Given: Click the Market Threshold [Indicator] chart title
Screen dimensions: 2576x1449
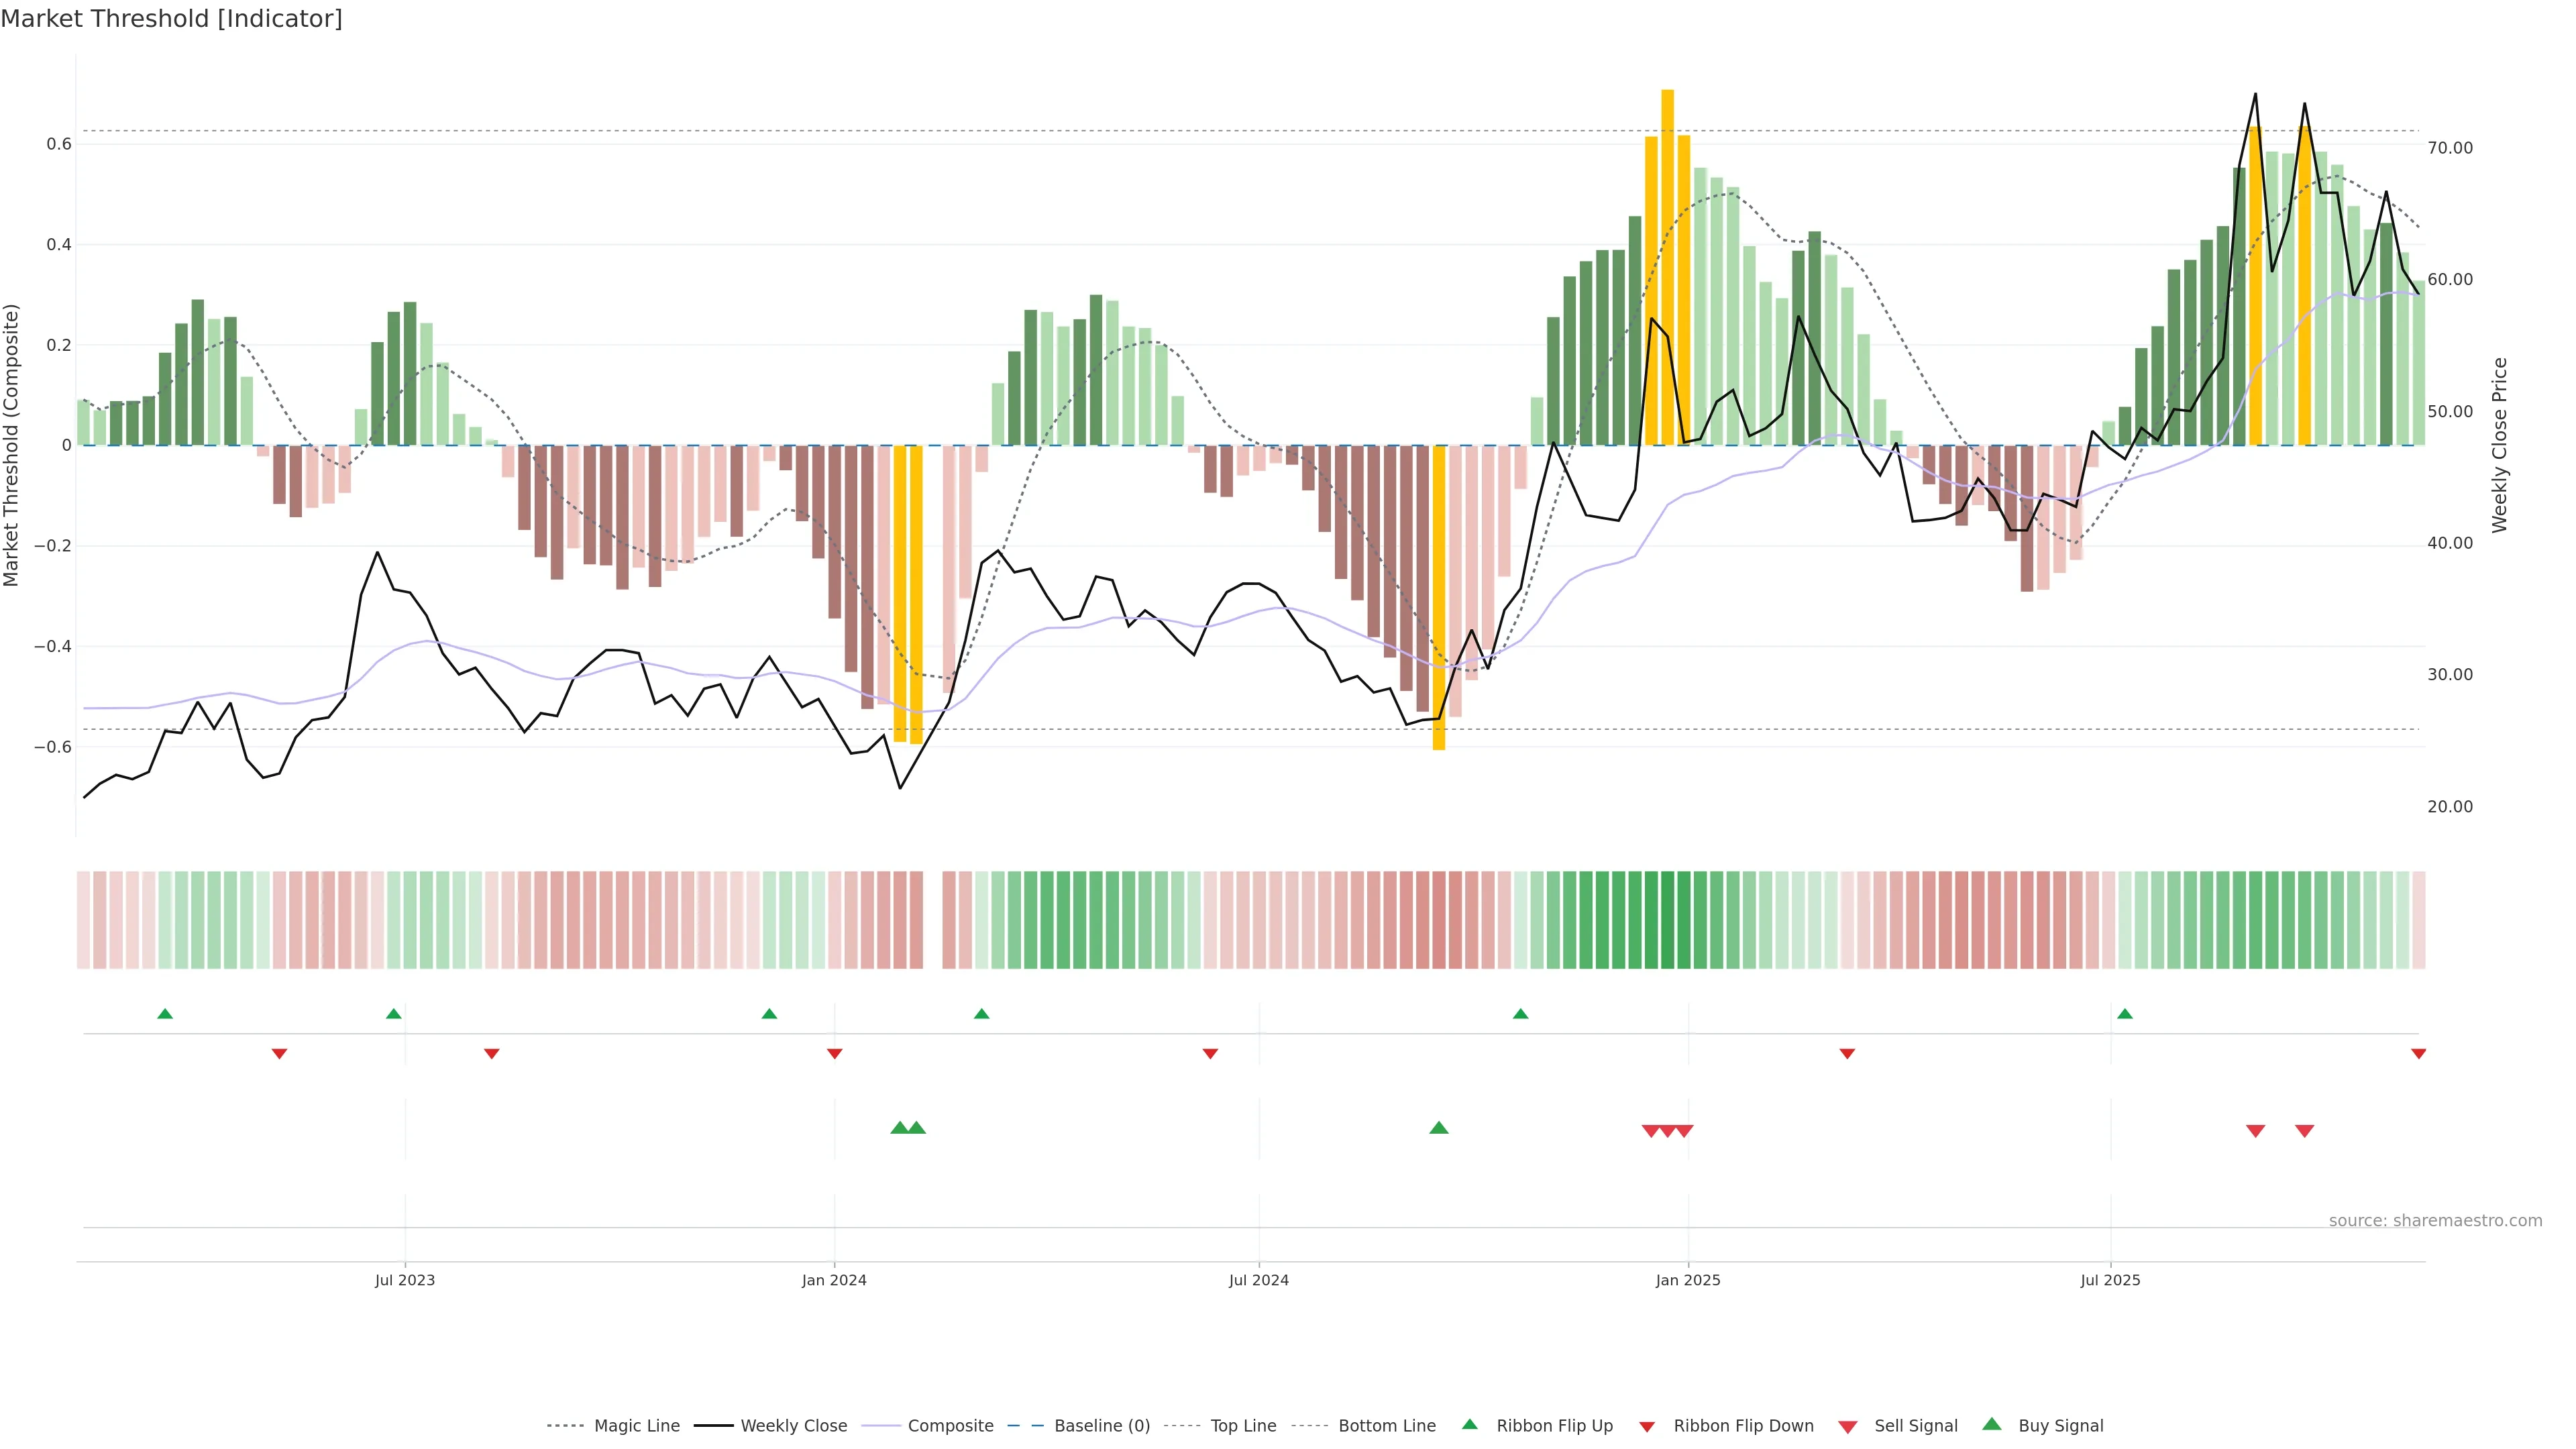Looking at the screenshot, I should (x=171, y=19).
